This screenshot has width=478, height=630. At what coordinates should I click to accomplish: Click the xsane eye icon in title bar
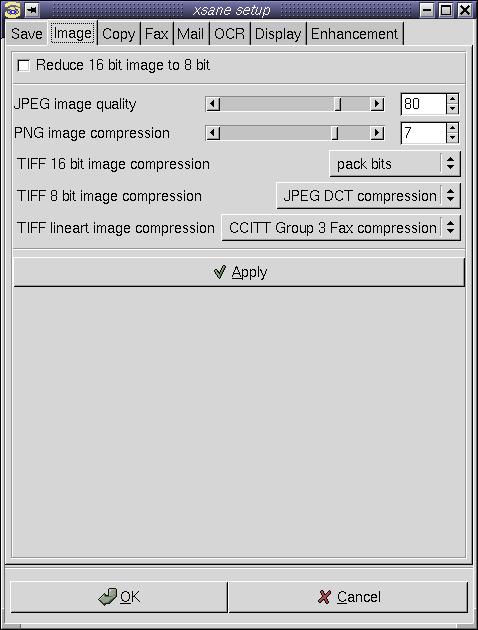coord(12,10)
